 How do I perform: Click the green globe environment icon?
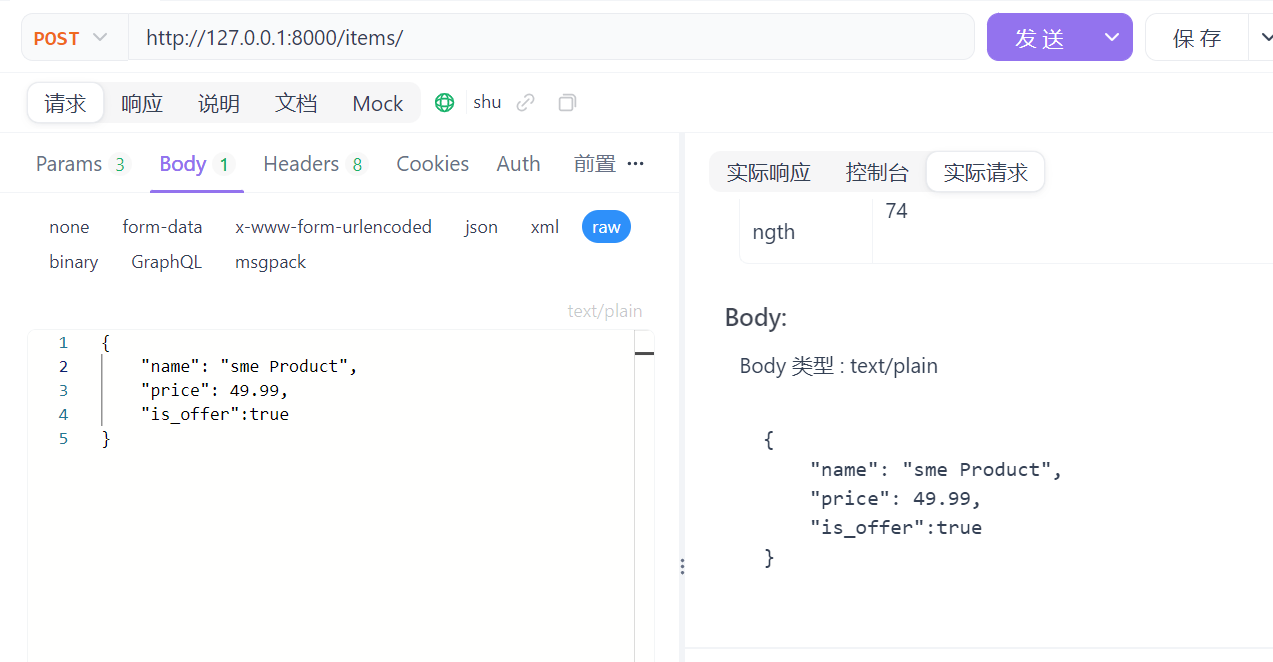tap(444, 102)
